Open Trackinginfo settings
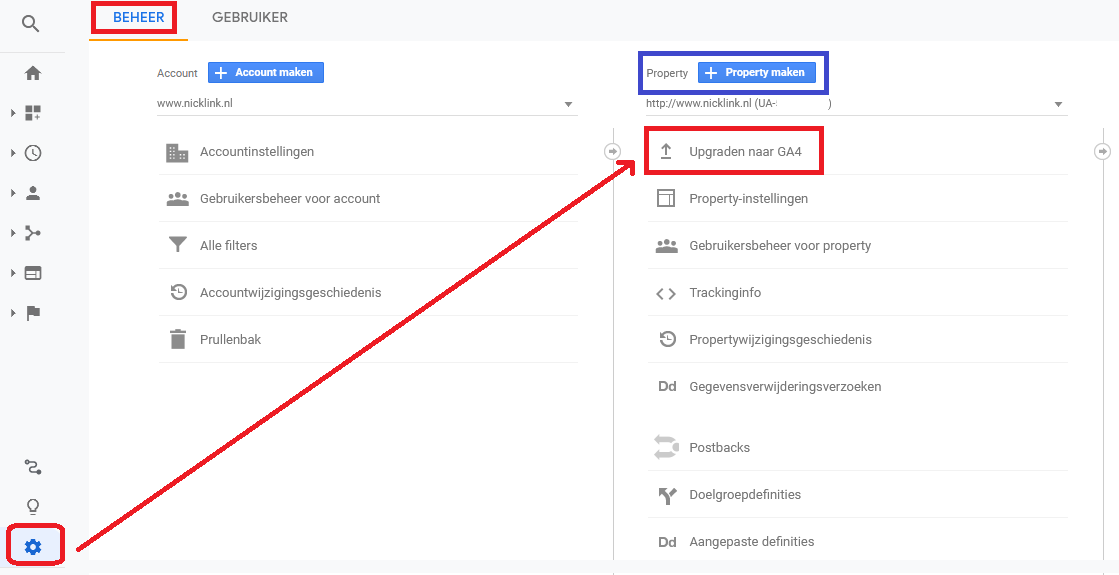The image size is (1119, 575). [725, 293]
